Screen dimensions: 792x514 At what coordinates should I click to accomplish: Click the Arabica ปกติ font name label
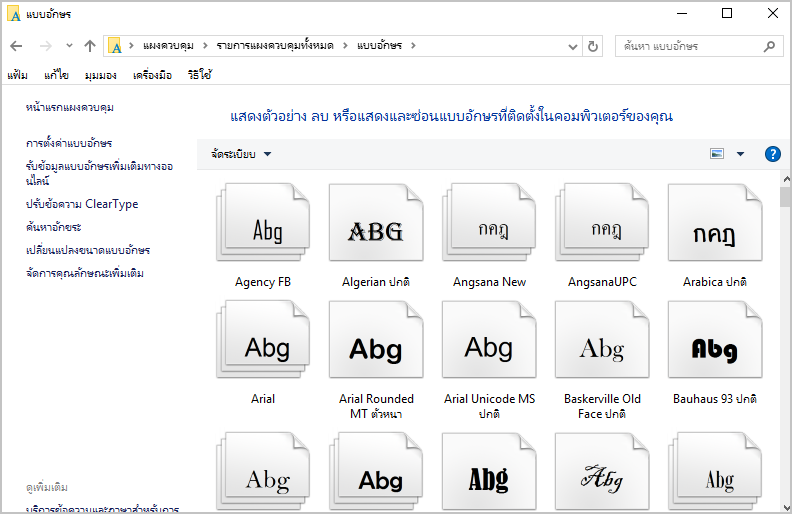715,282
